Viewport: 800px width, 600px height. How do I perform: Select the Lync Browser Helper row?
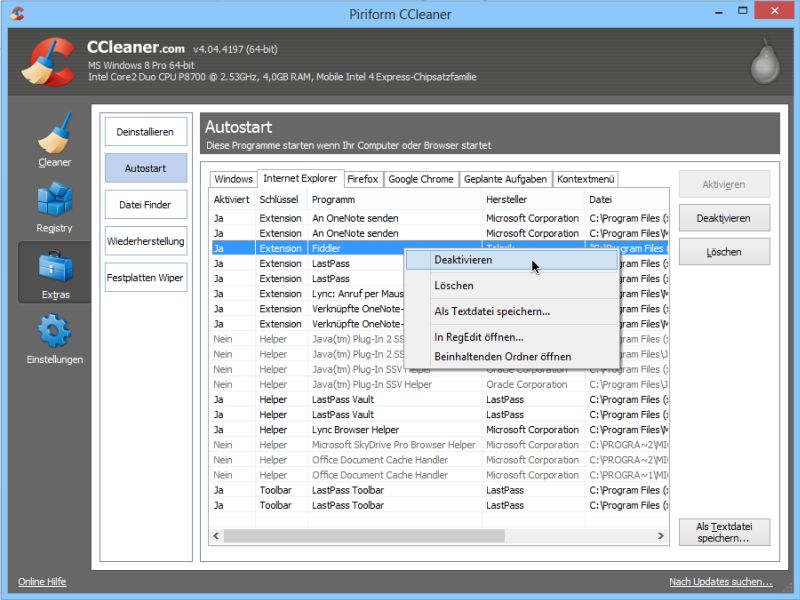440,430
